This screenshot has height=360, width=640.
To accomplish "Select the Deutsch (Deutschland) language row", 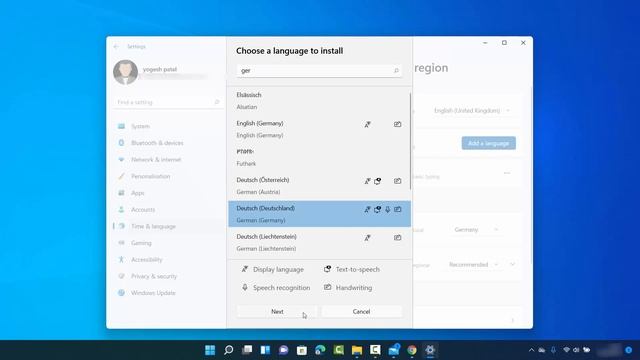I will [319, 214].
